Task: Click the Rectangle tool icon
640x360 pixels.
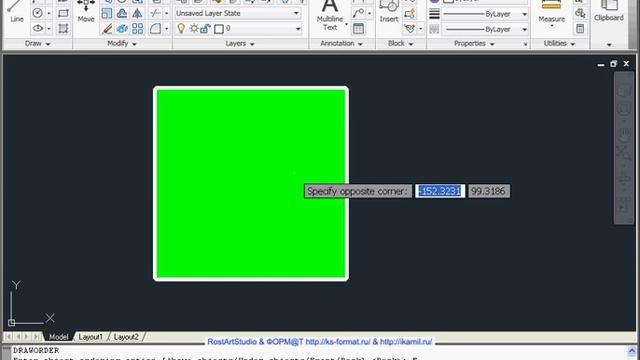Action: coord(63,13)
